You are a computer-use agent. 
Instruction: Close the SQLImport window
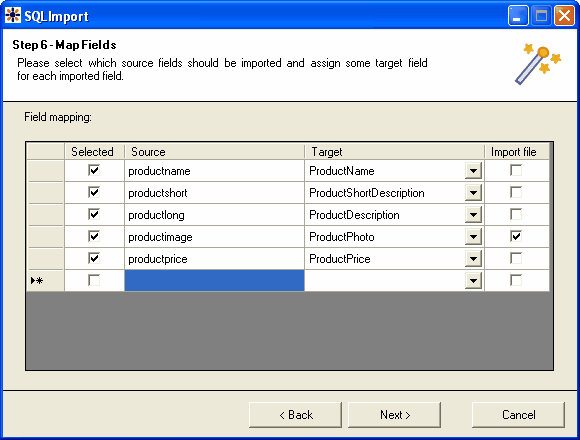coord(564,16)
